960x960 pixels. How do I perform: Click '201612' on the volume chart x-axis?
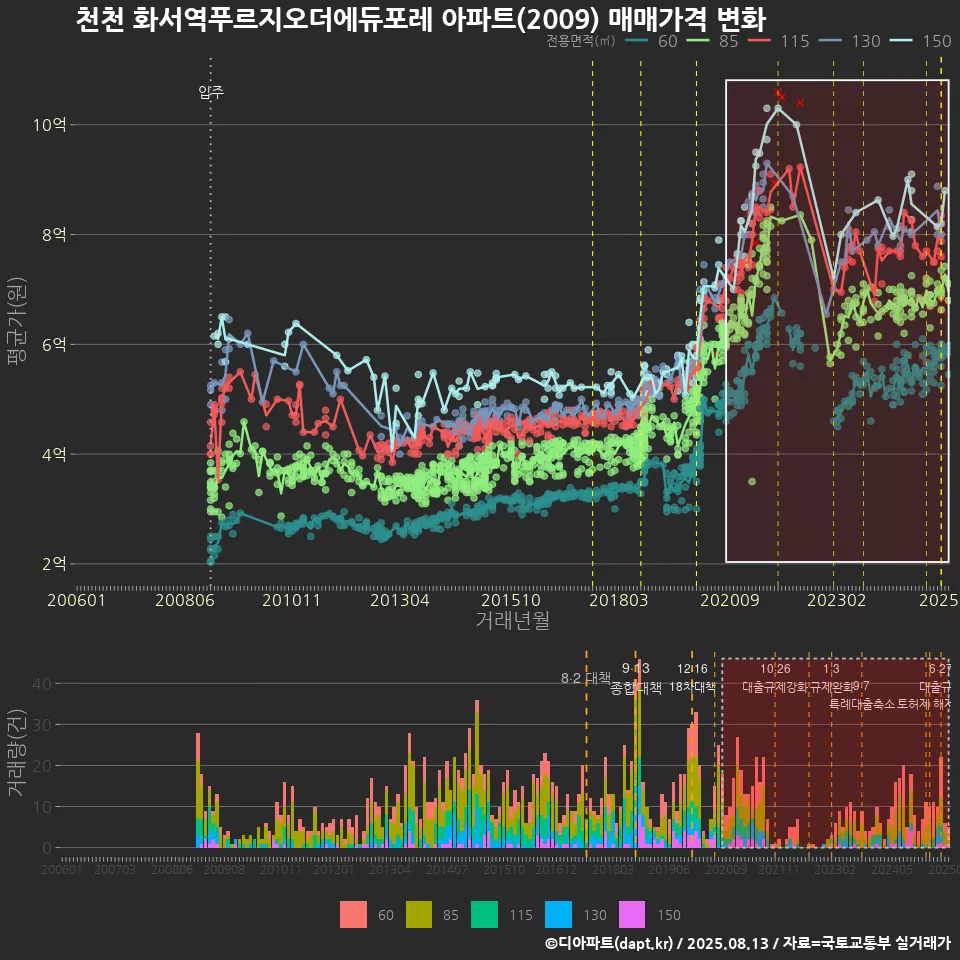pyautogui.click(x=556, y=869)
